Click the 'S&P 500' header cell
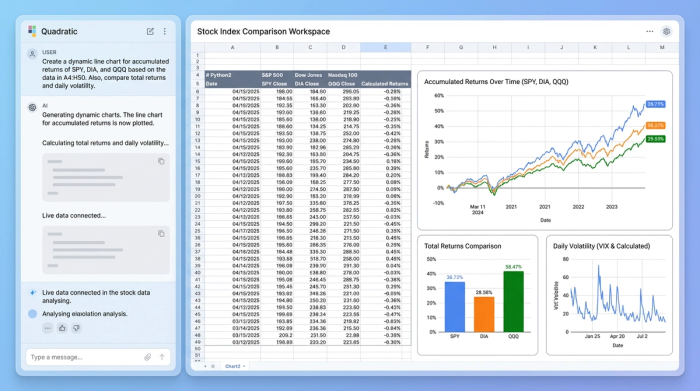Viewport: 700px width, 391px height. tap(277, 75)
